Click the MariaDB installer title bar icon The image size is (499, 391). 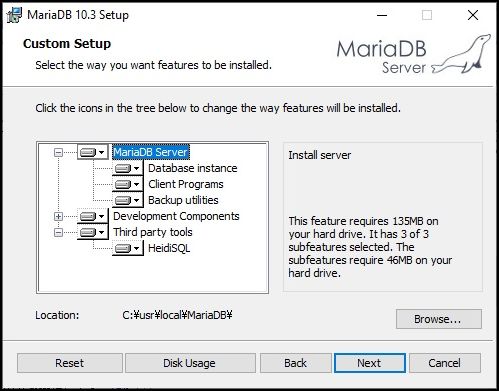tap(14, 15)
